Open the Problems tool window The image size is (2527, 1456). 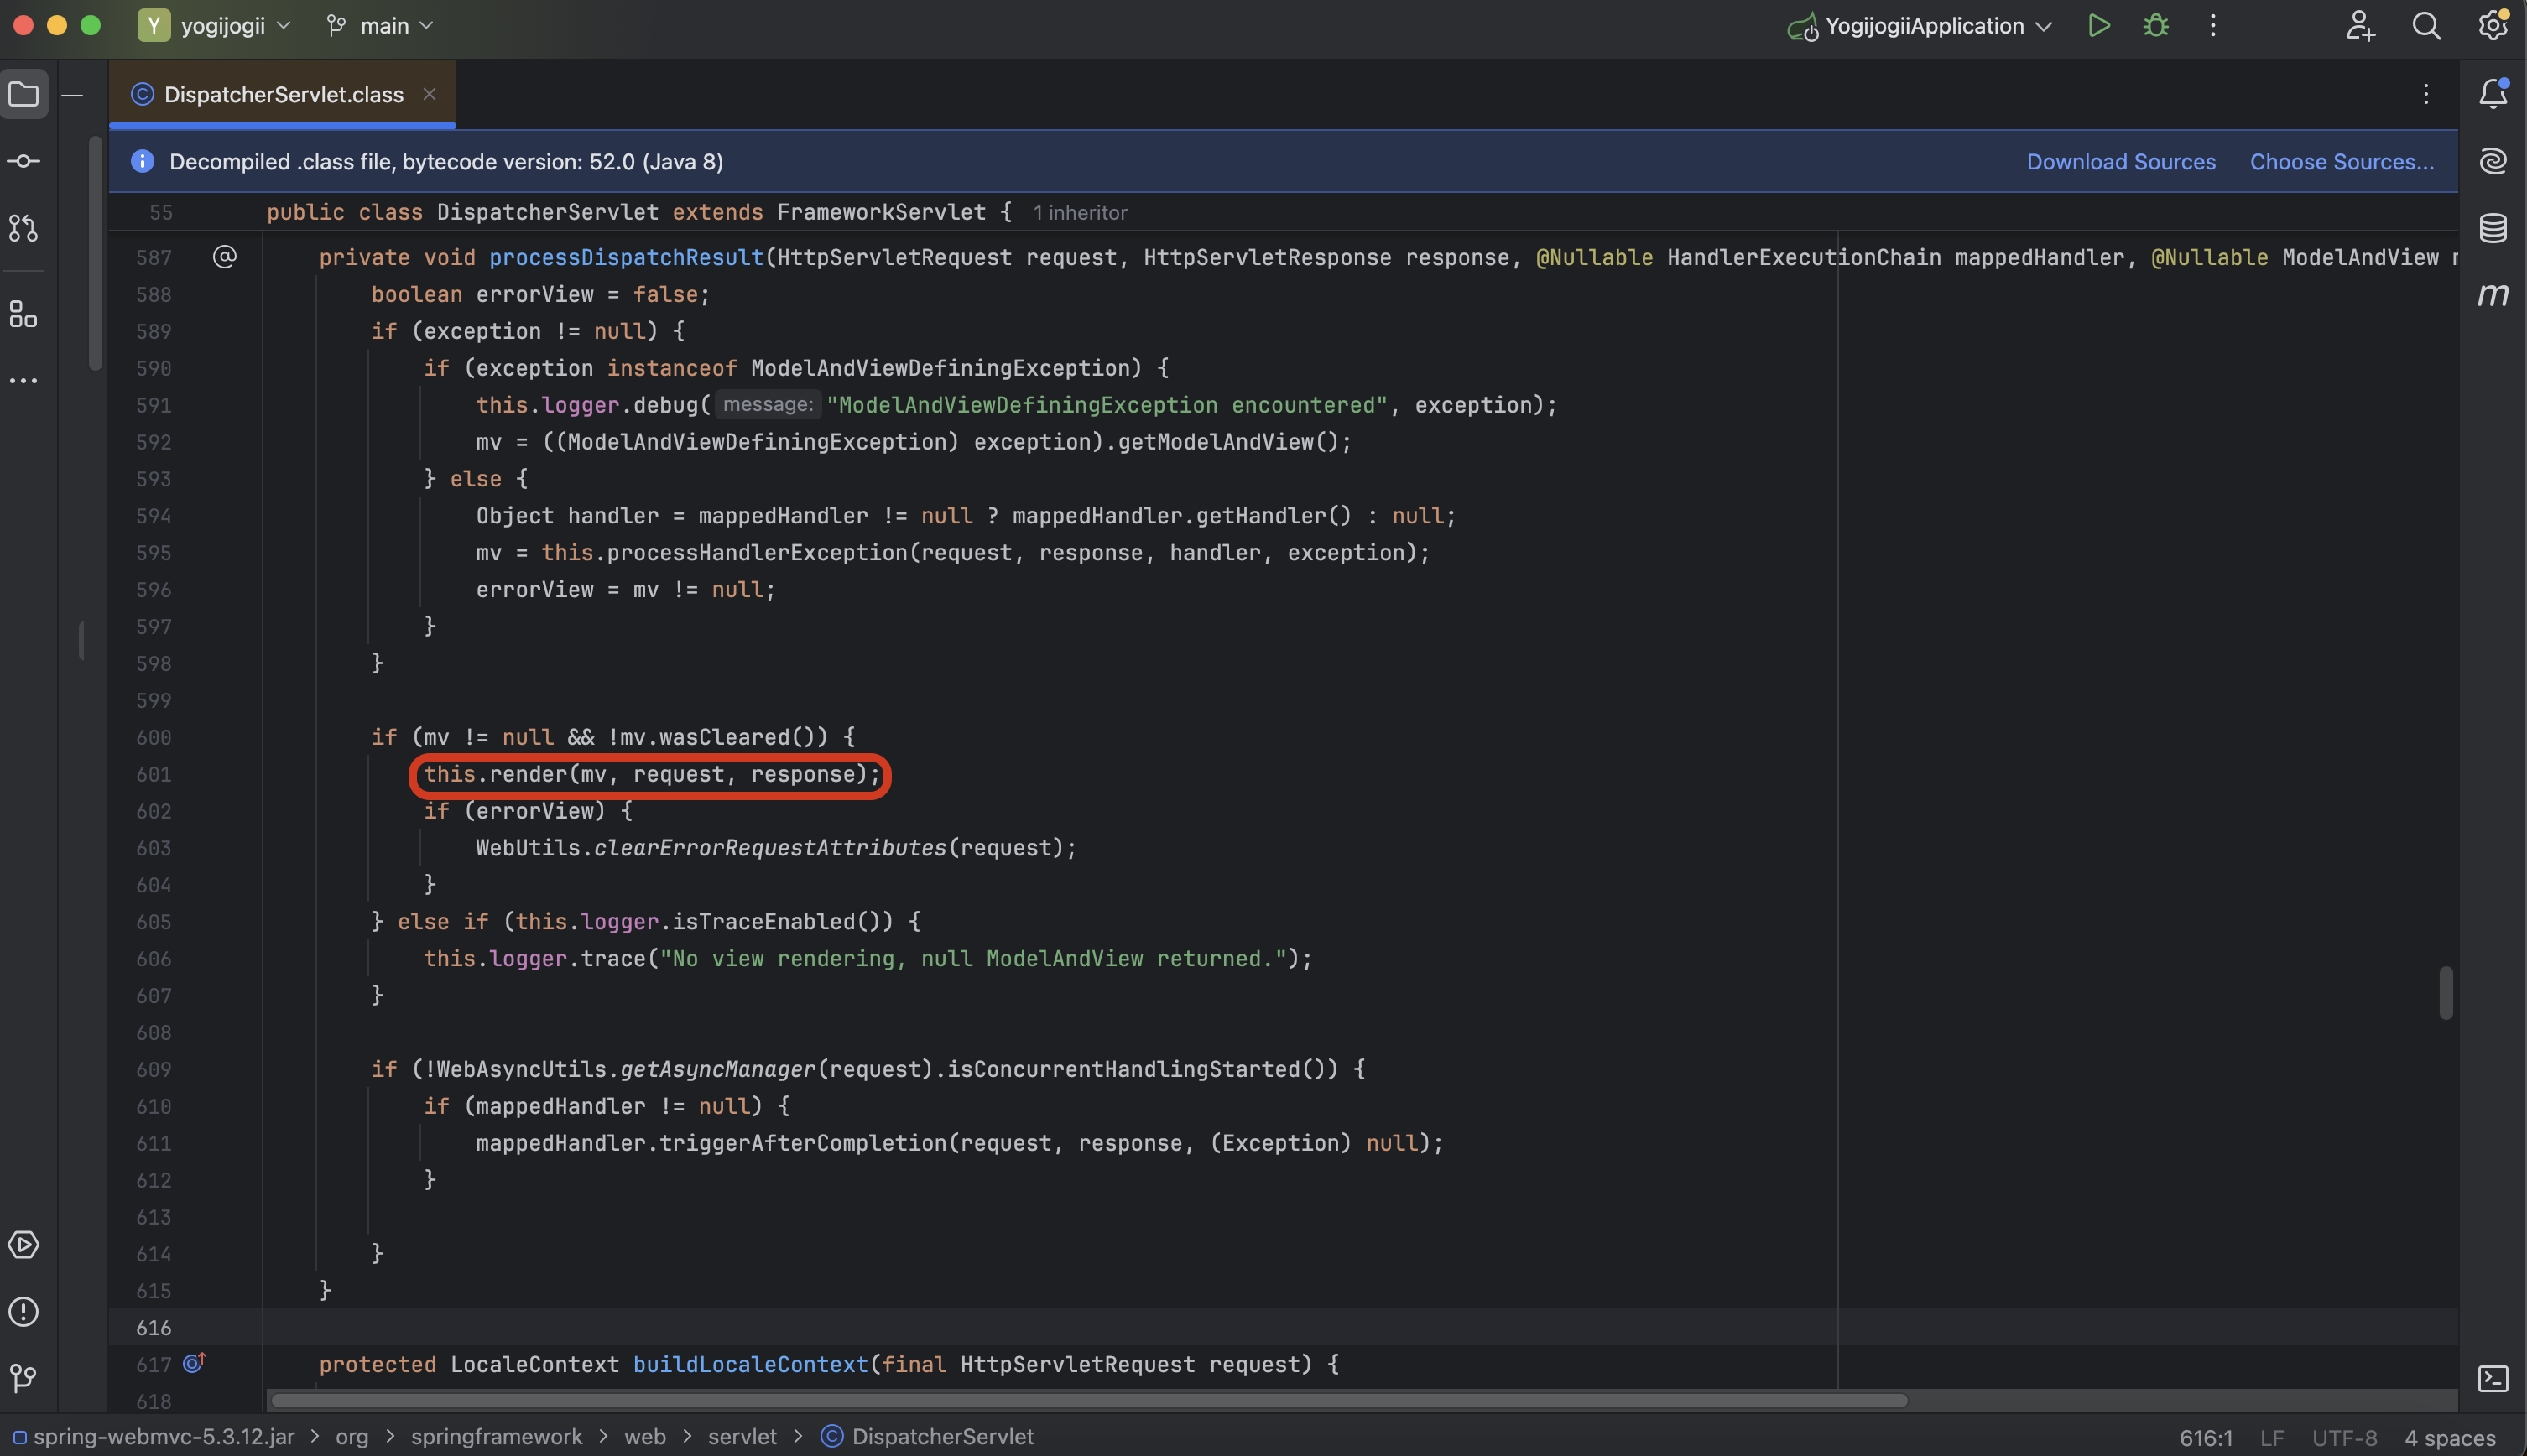(x=24, y=1312)
